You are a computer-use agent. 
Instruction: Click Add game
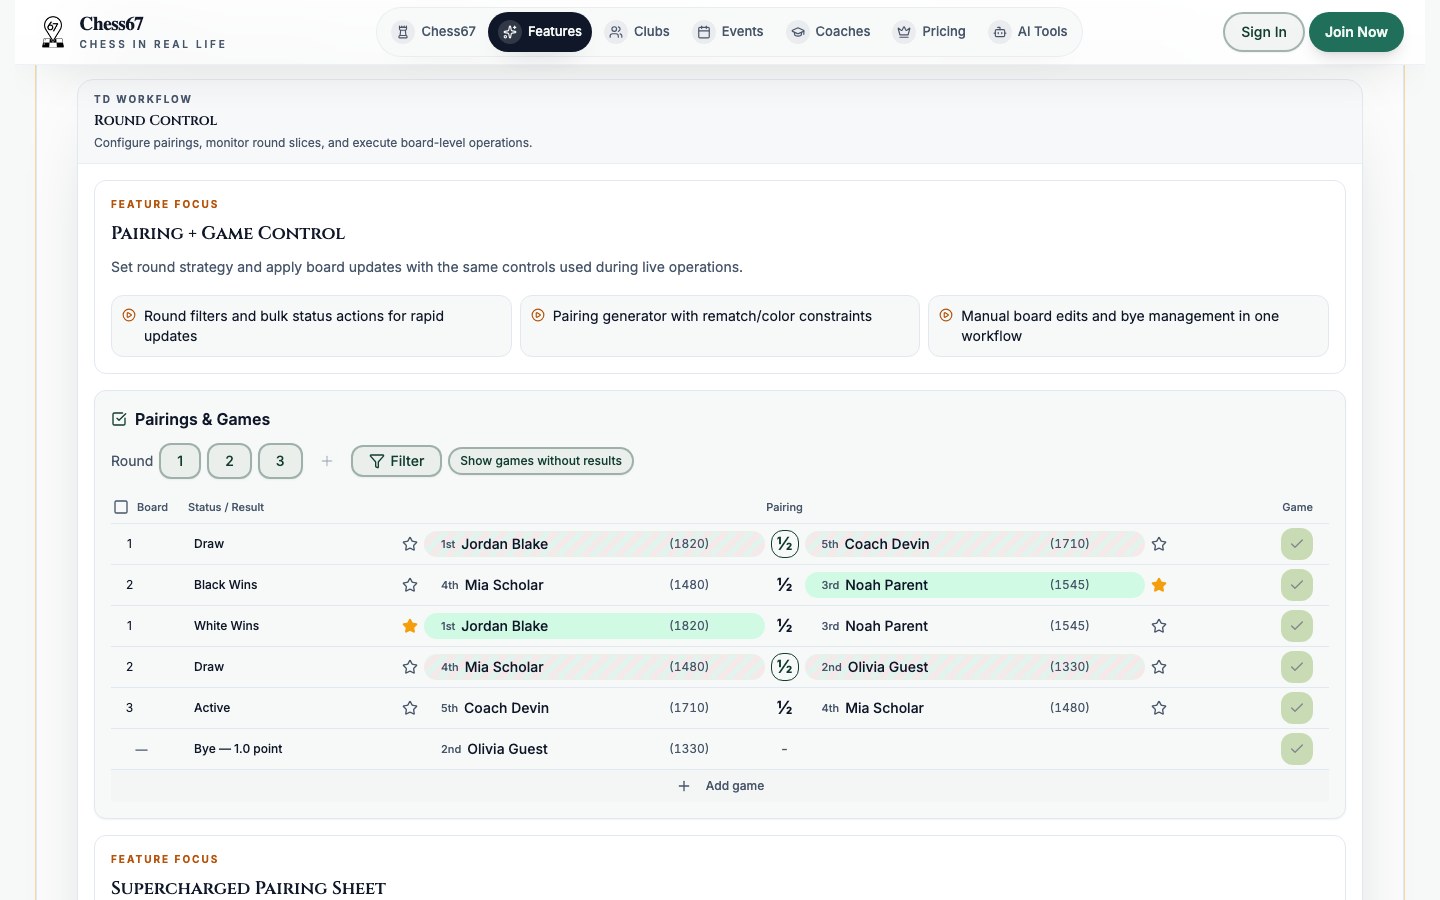coord(720,786)
